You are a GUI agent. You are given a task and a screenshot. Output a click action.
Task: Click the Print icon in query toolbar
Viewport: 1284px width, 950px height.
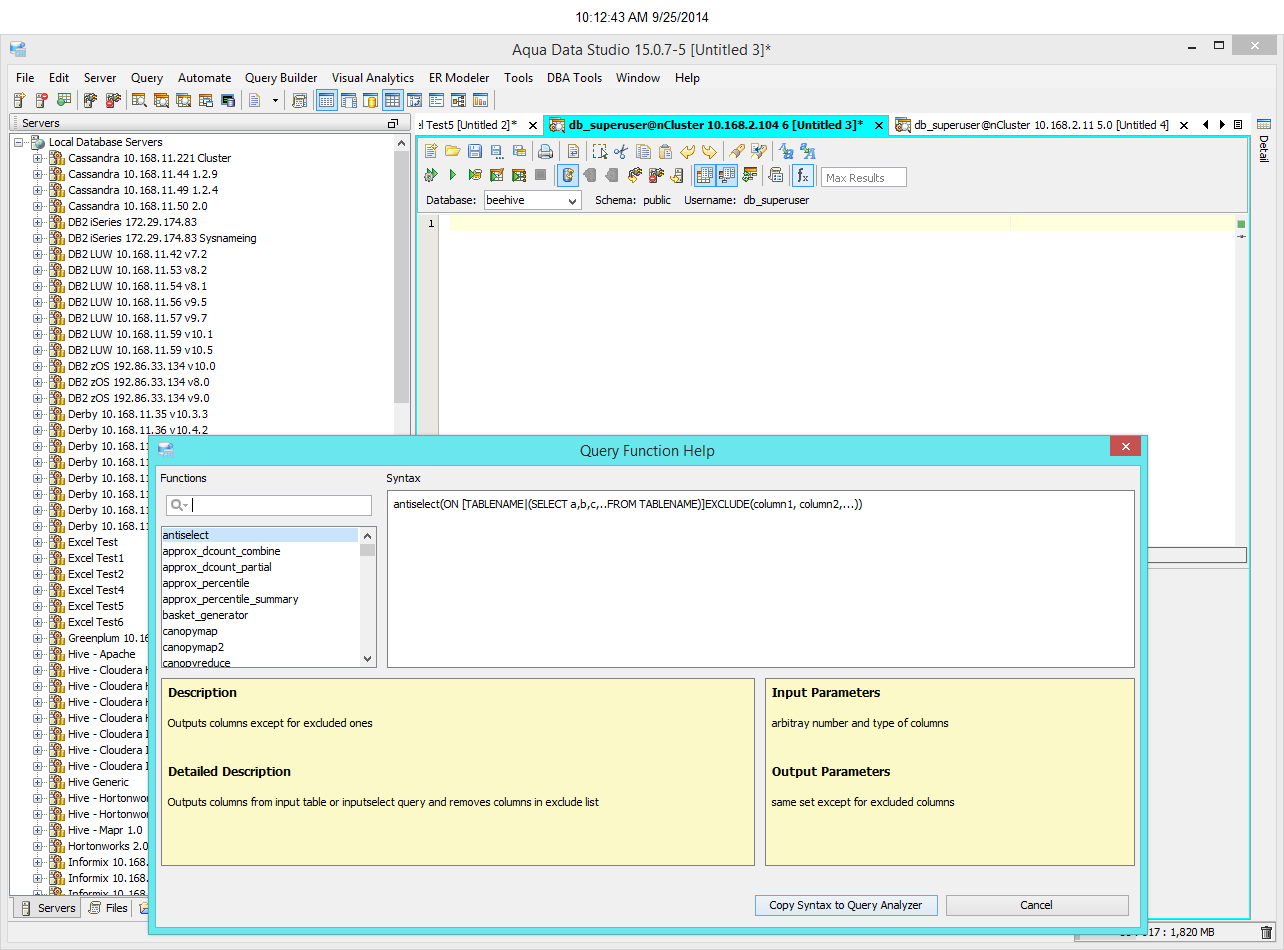coord(545,151)
